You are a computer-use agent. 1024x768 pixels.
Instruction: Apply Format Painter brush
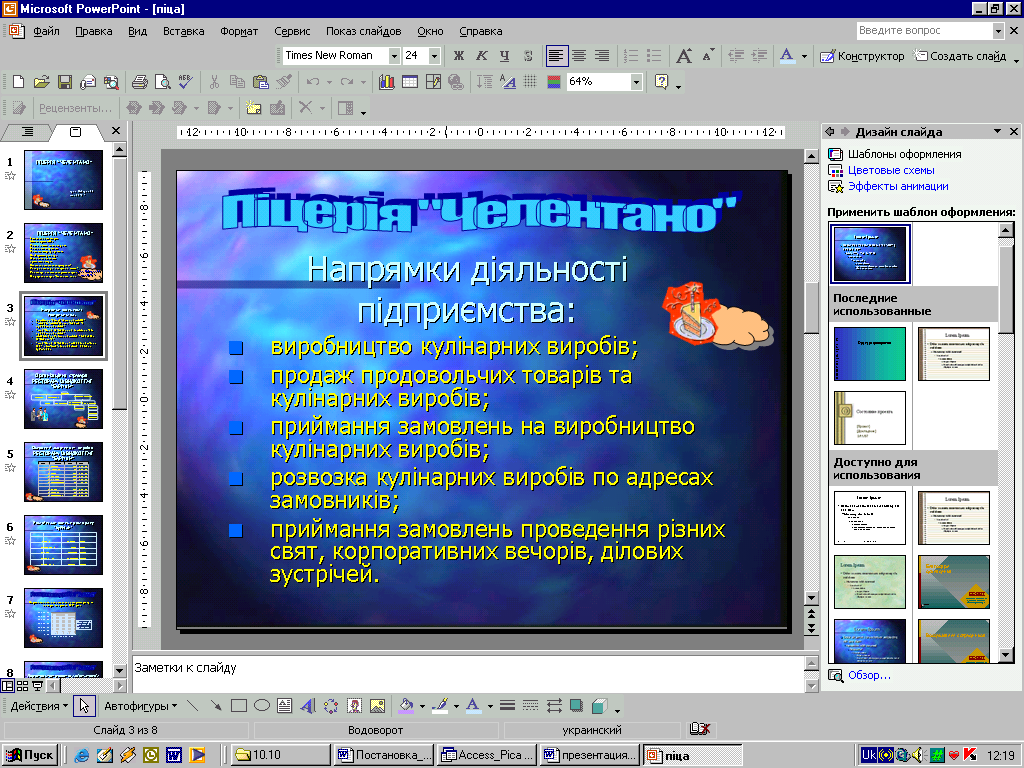point(283,82)
